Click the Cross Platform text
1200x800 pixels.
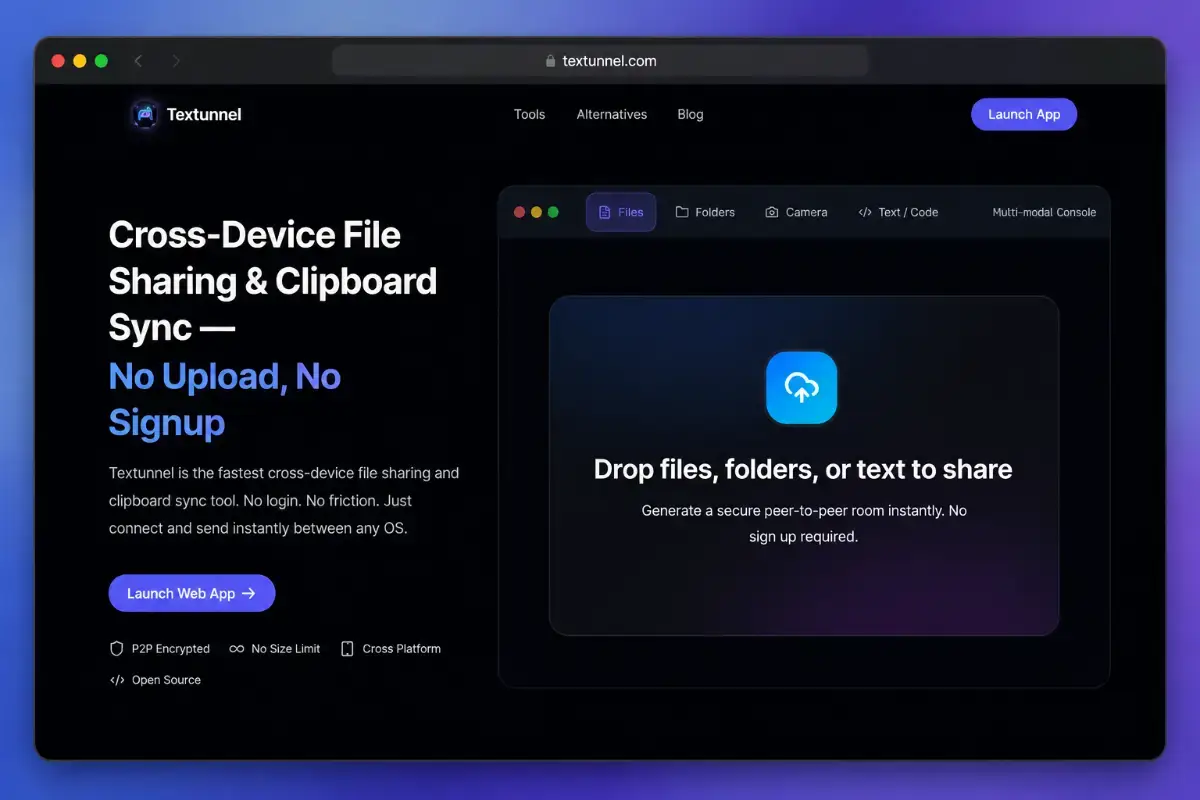(402, 649)
